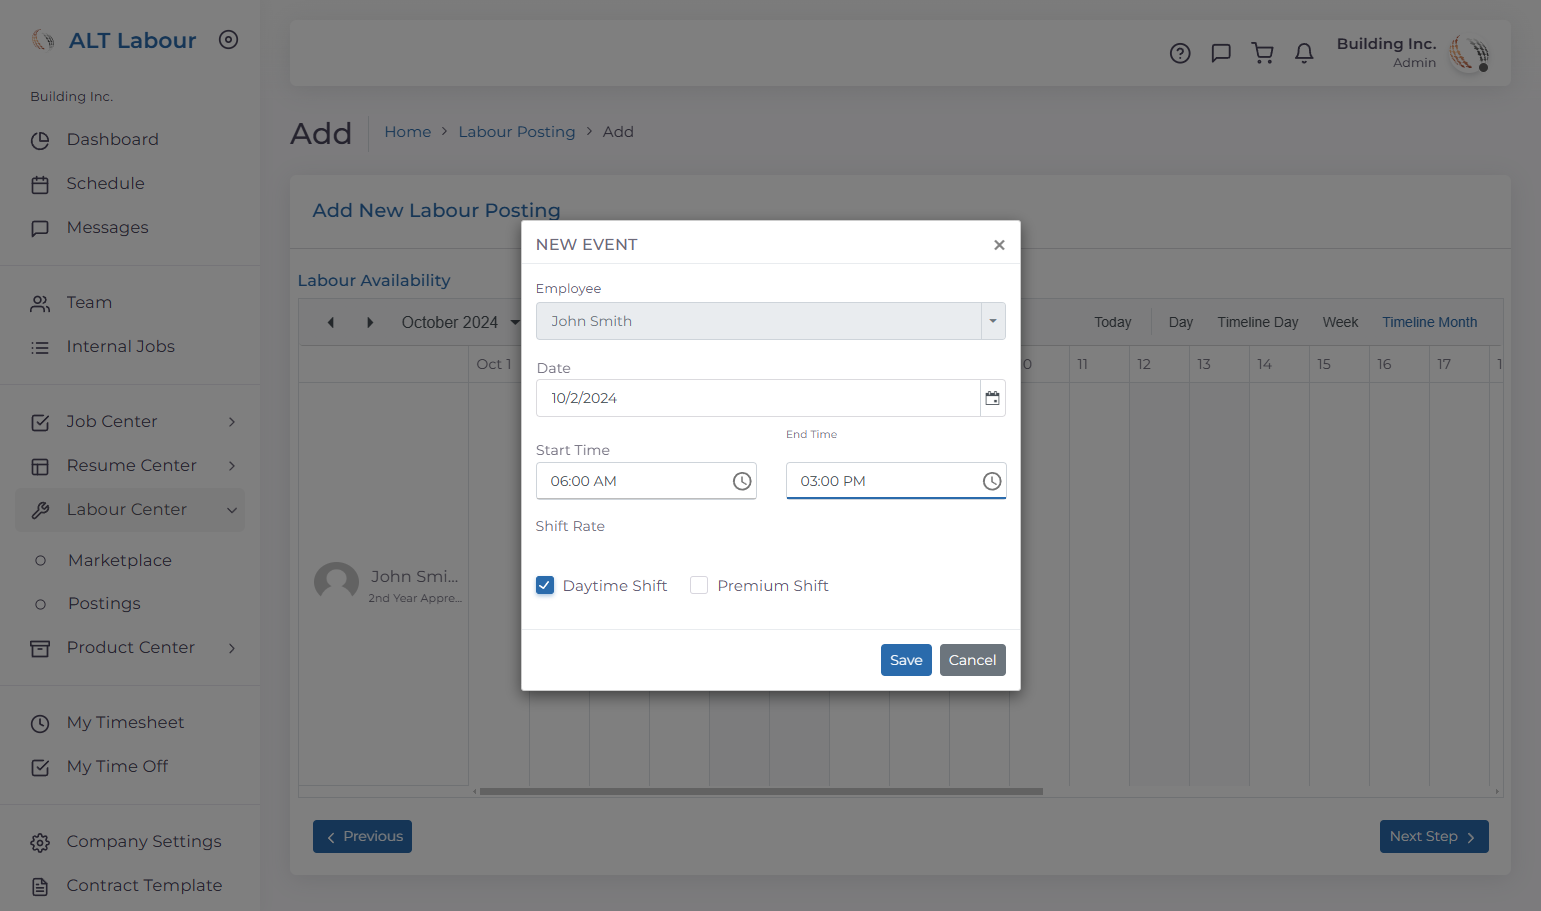Viewport: 1541px width, 911px height.
Task: Open the shopping cart icon
Action: [x=1263, y=53]
